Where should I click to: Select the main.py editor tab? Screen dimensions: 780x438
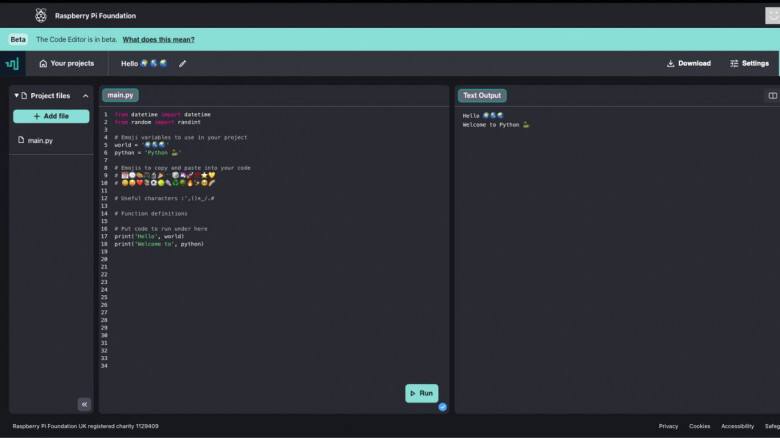[x=120, y=95]
